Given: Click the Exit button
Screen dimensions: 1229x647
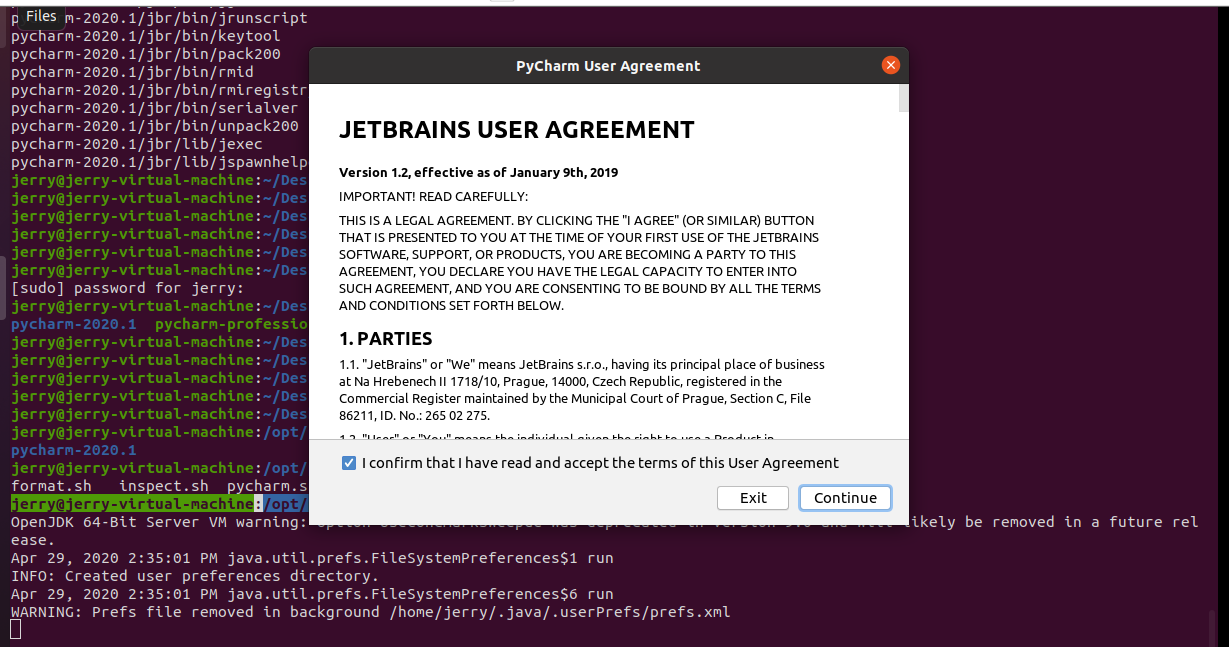Looking at the screenshot, I should (x=754, y=498).
